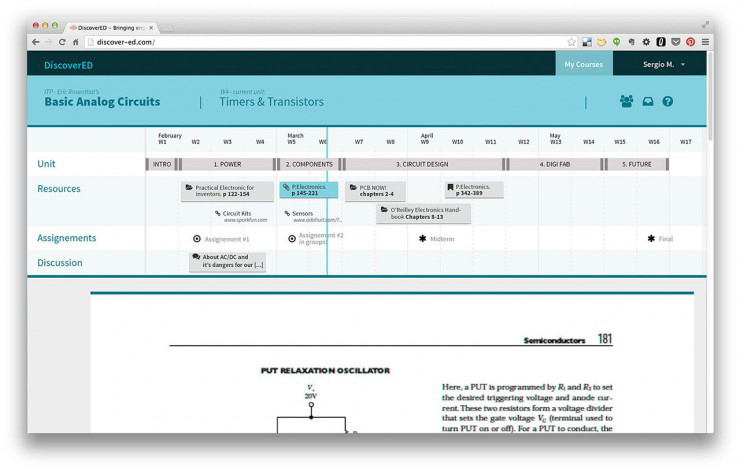Click the browser reload icon
The image size is (740, 471).
[62, 42]
